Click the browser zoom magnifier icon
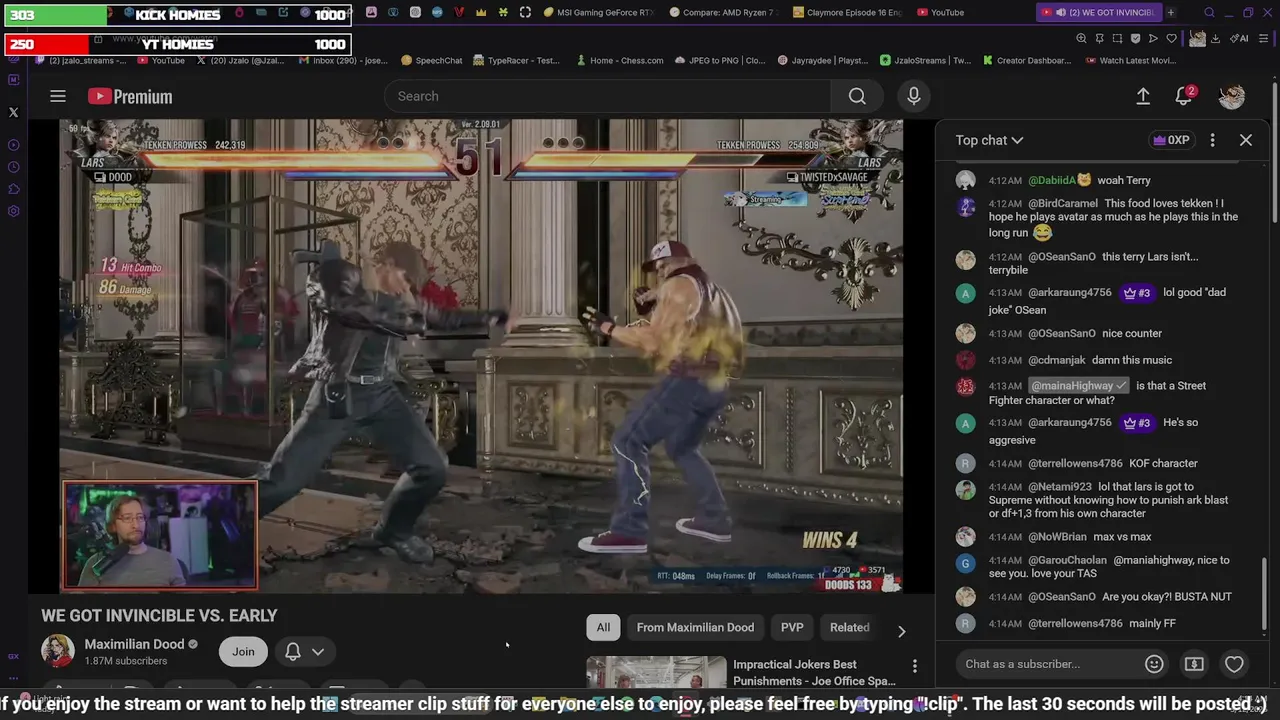The height and width of the screenshot is (720, 1280). click(1081, 38)
